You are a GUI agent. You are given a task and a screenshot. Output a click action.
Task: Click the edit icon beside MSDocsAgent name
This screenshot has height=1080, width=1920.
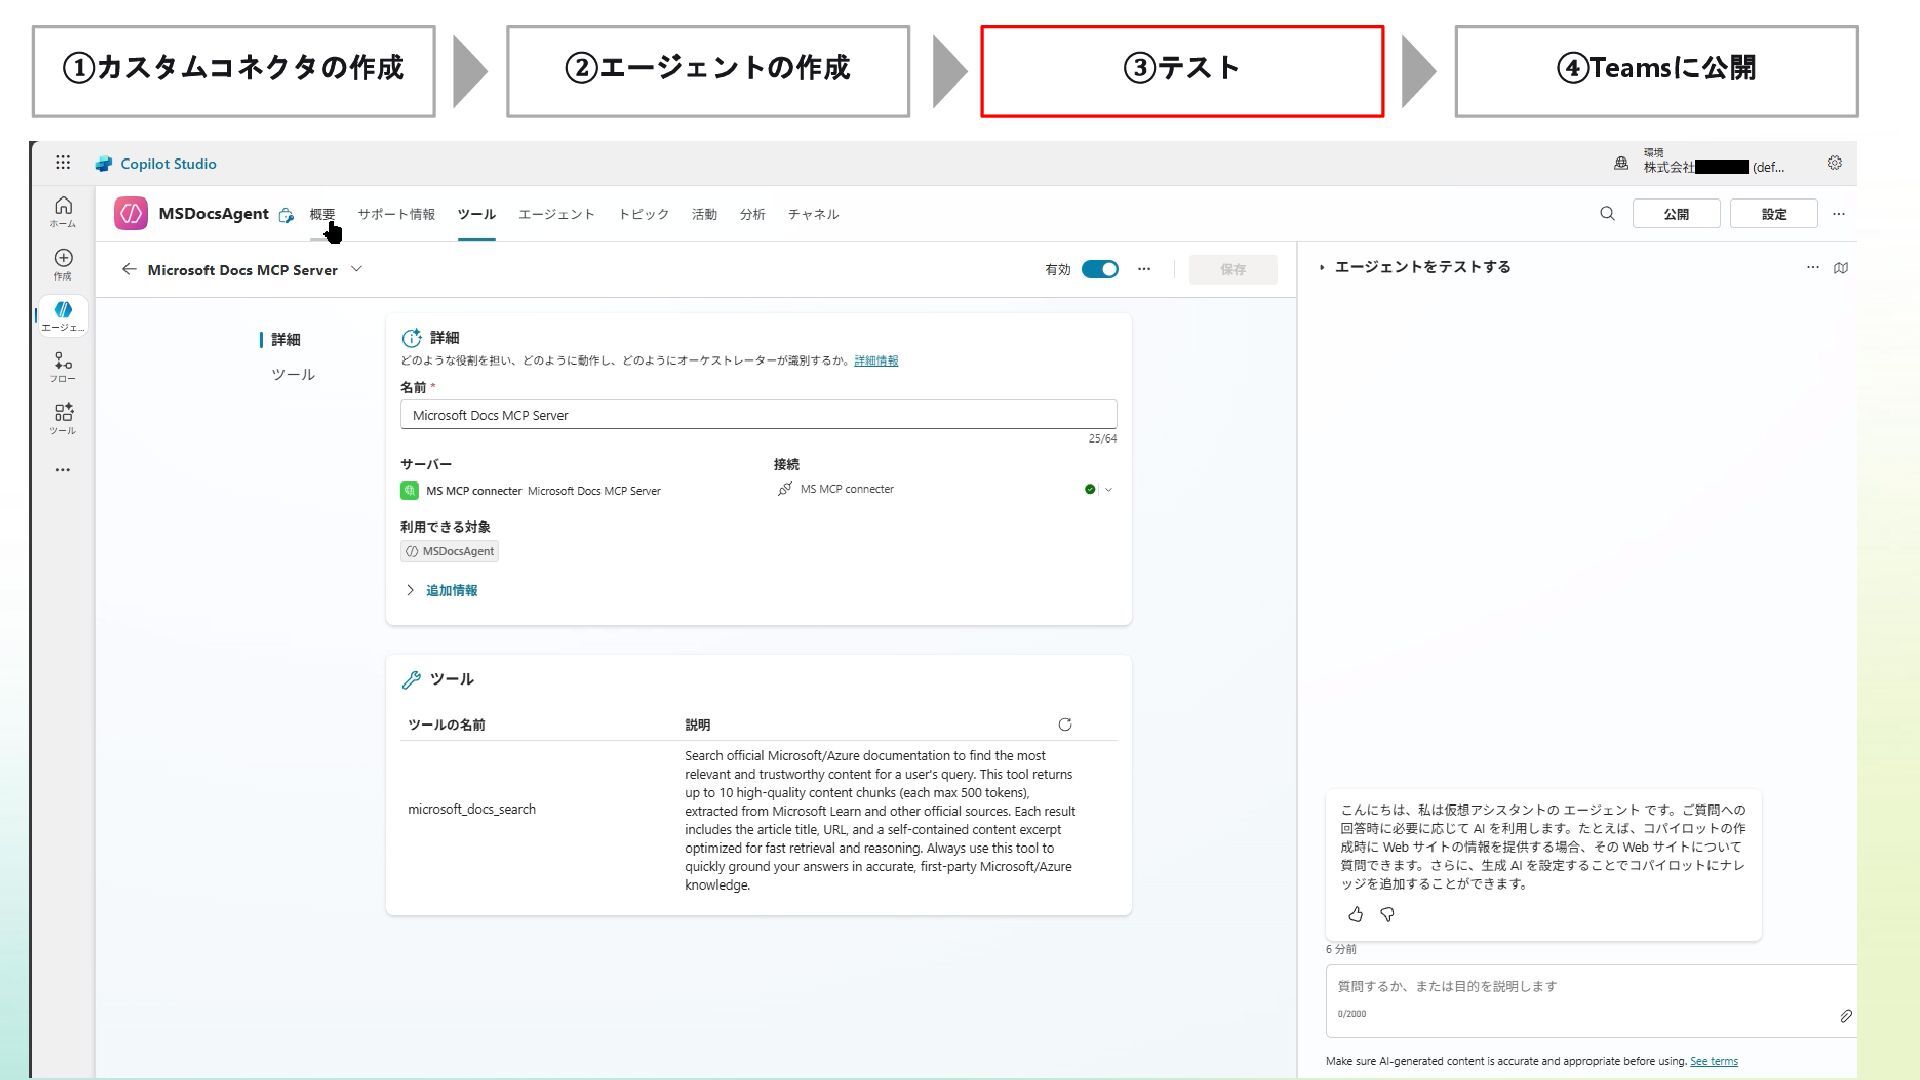(x=286, y=215)
